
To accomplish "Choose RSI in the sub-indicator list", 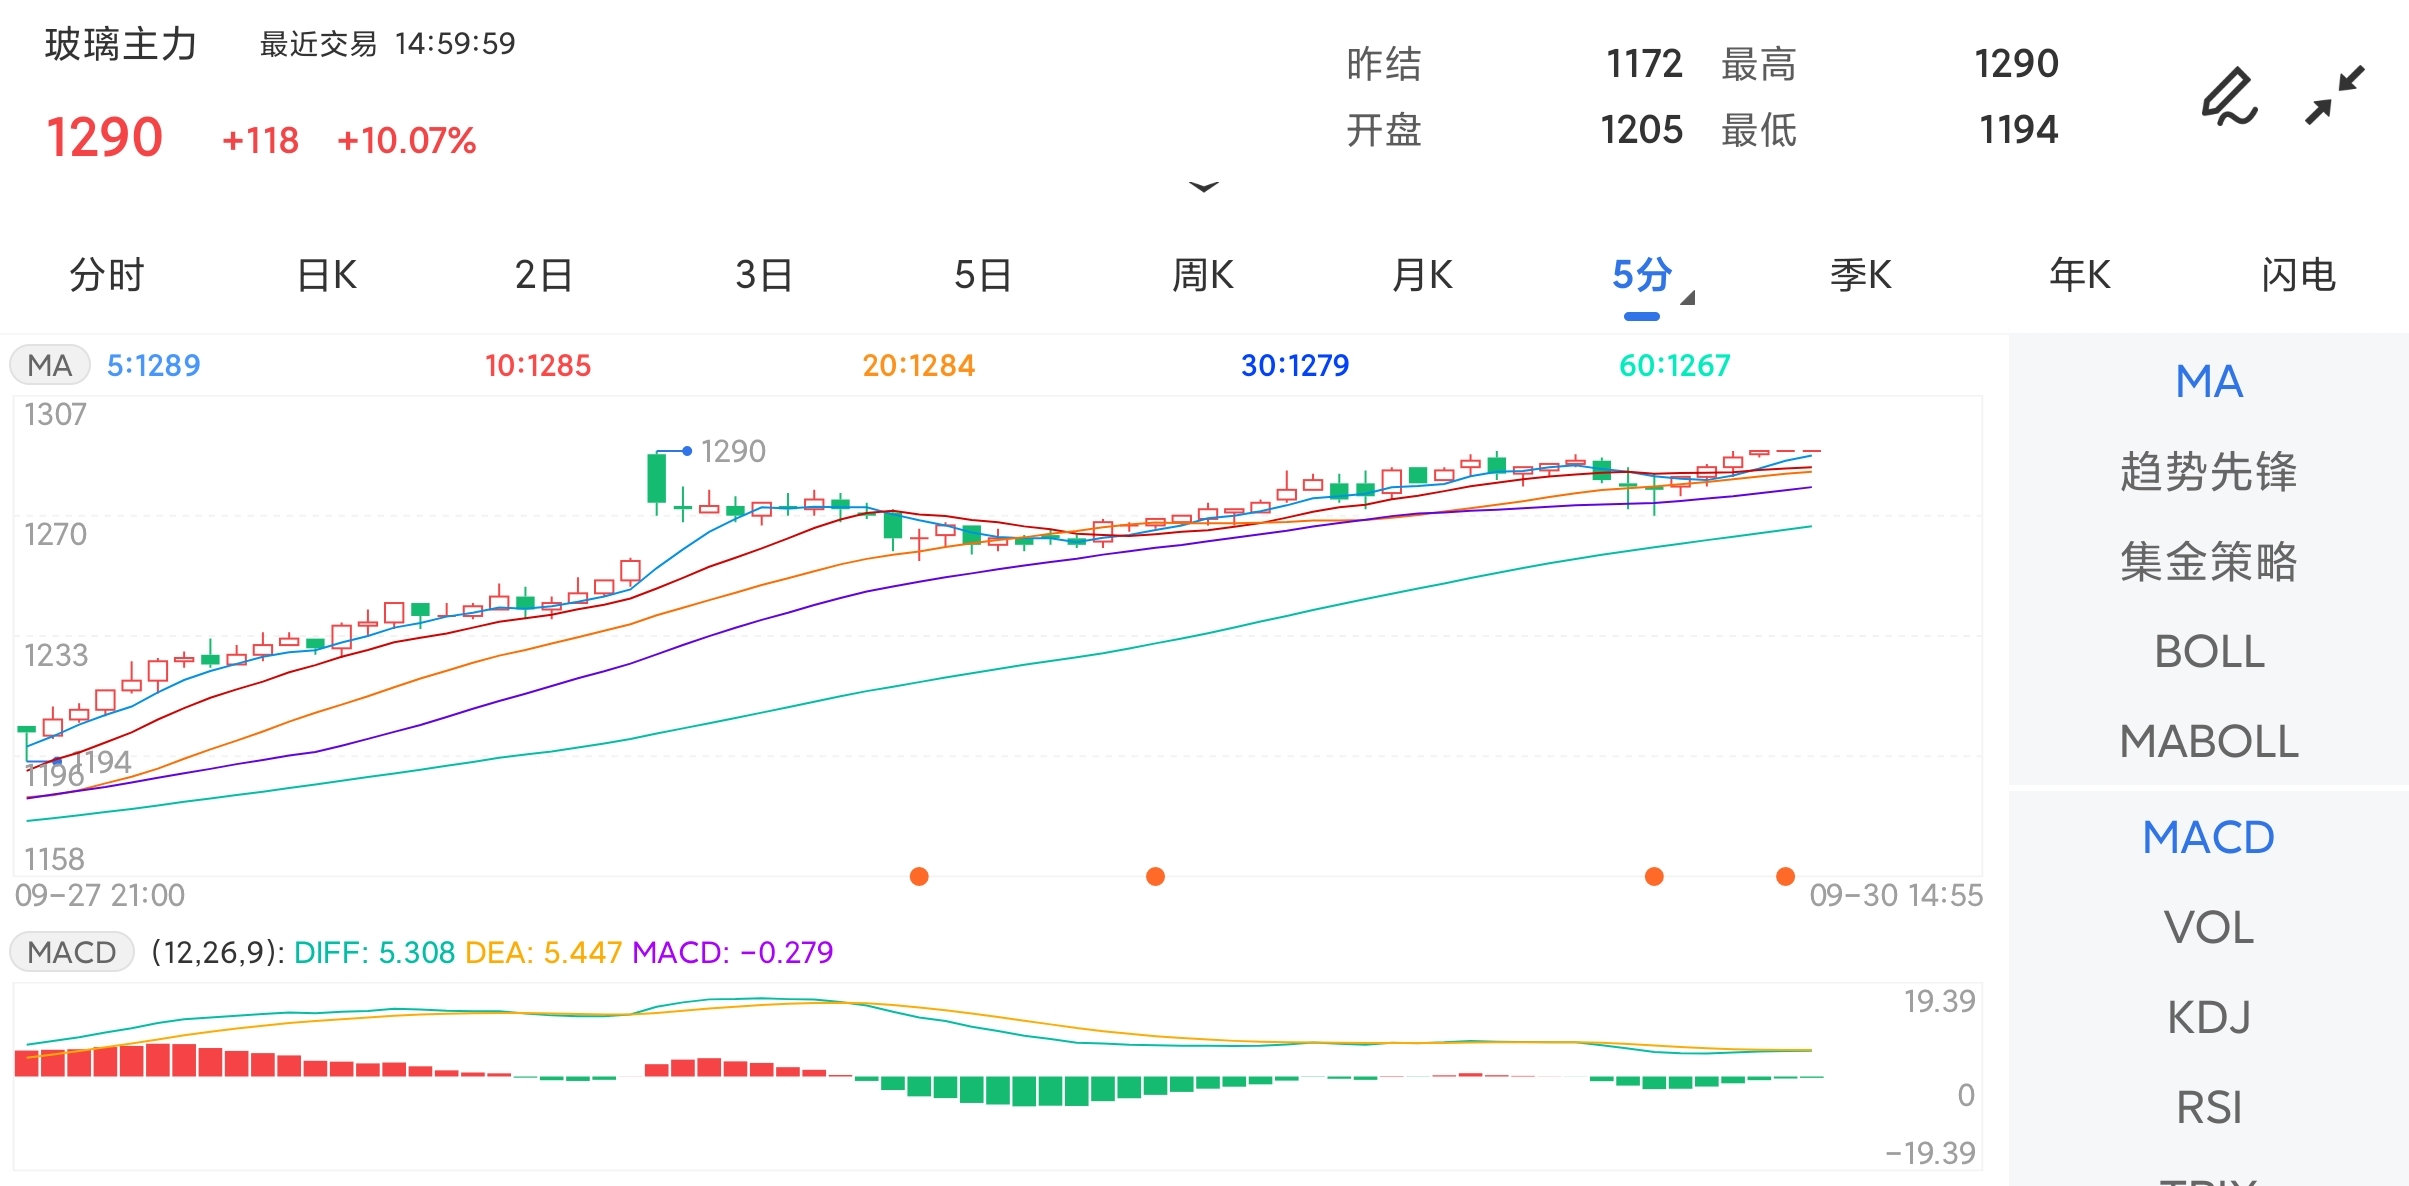I will (x=2209, y=1108).
